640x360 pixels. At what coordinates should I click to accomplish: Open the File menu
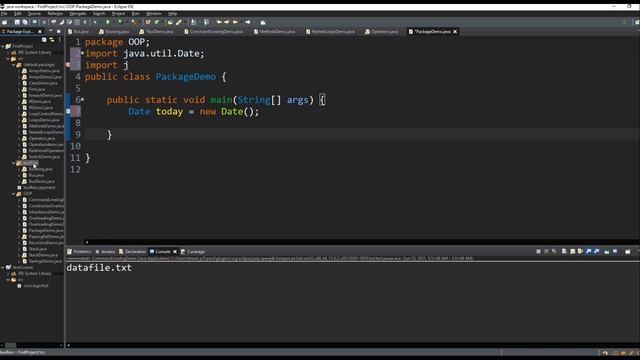pos(4,13)
